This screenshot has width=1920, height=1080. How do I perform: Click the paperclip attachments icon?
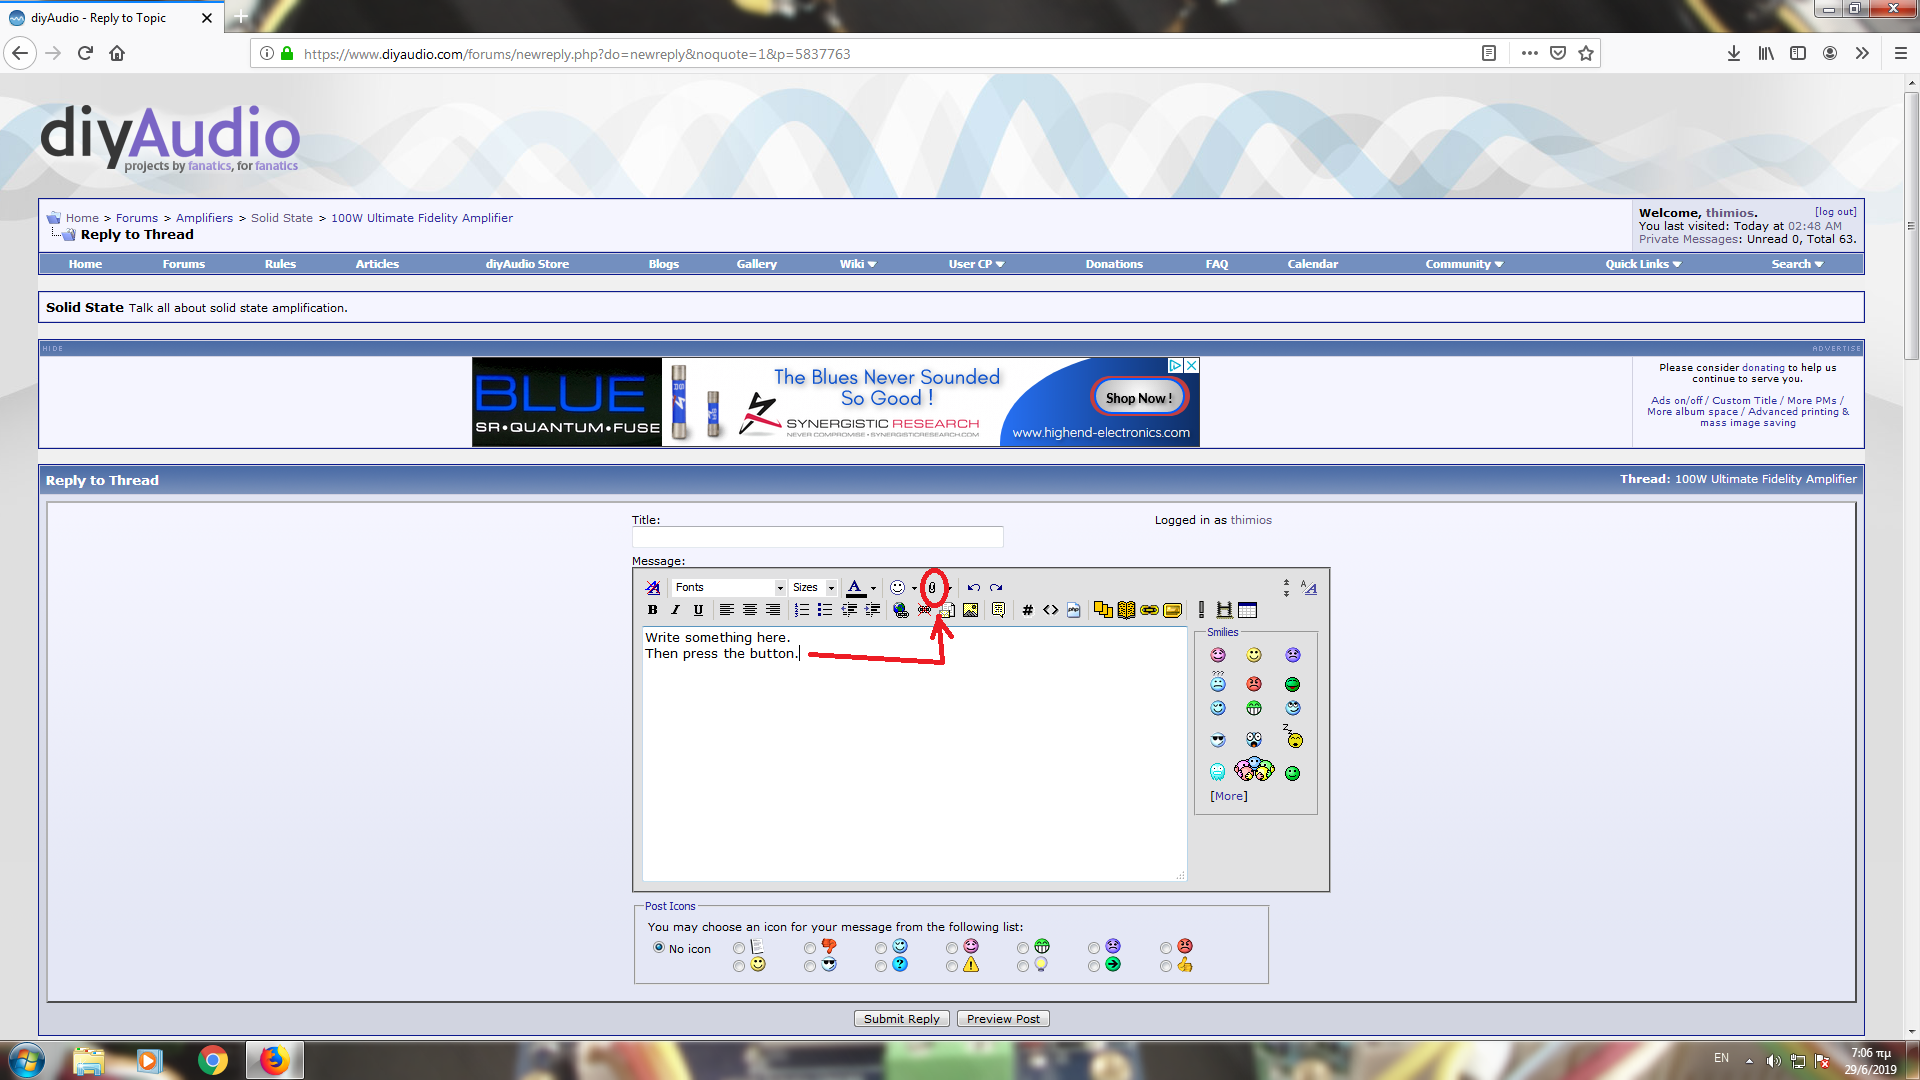932,588
